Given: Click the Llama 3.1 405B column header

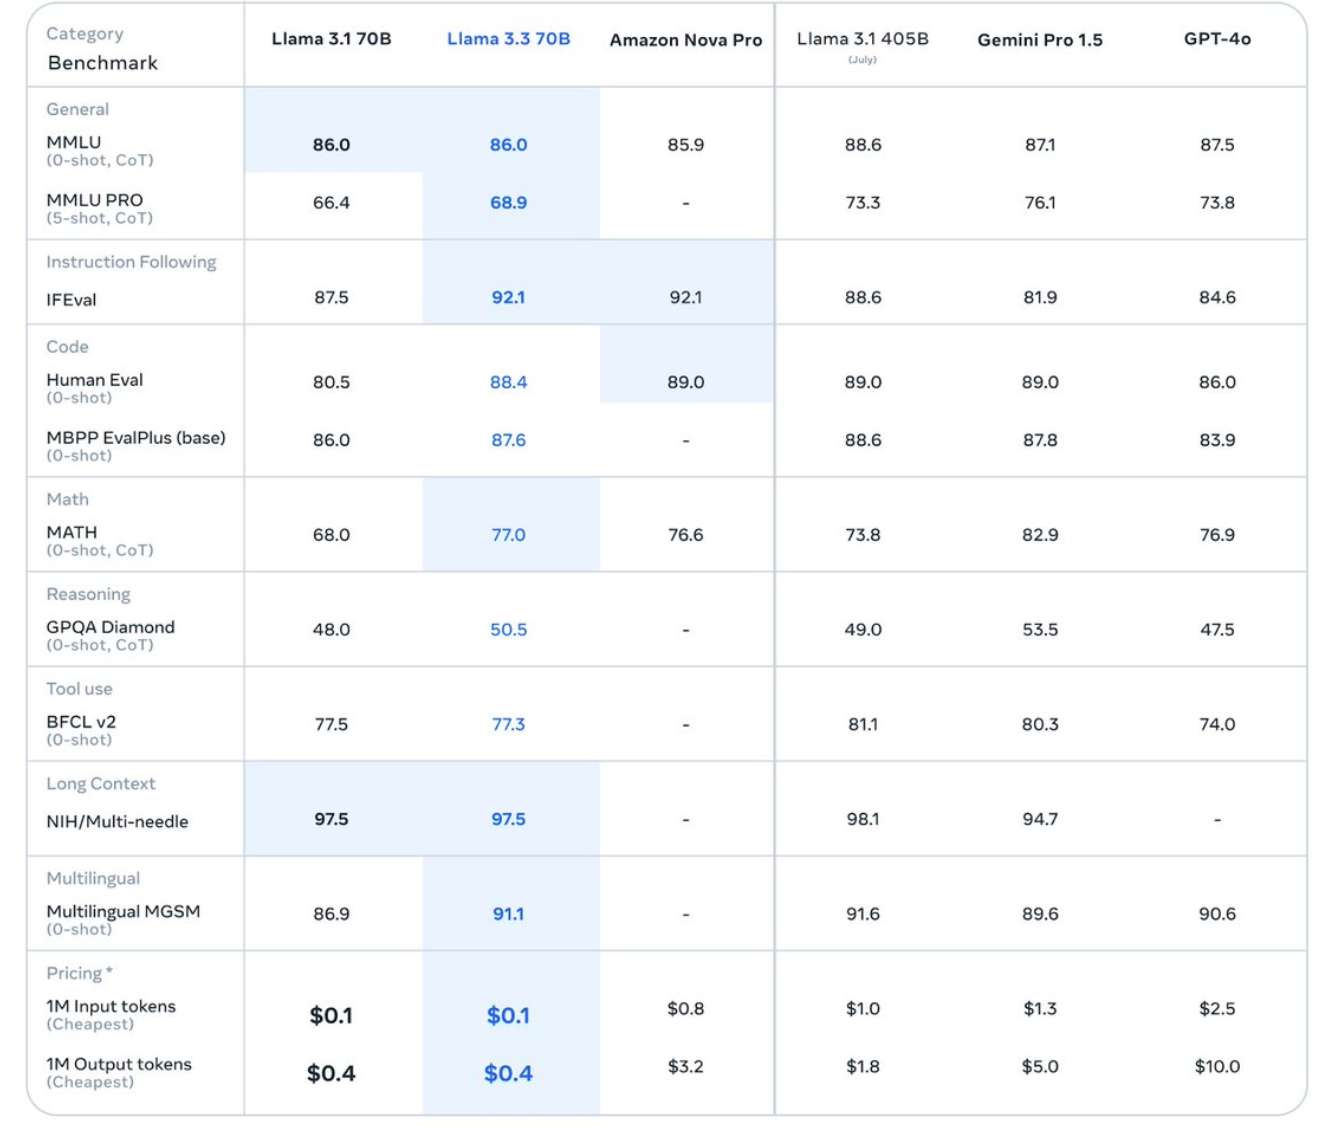Looking at the screenshot, I should point(862,39).
